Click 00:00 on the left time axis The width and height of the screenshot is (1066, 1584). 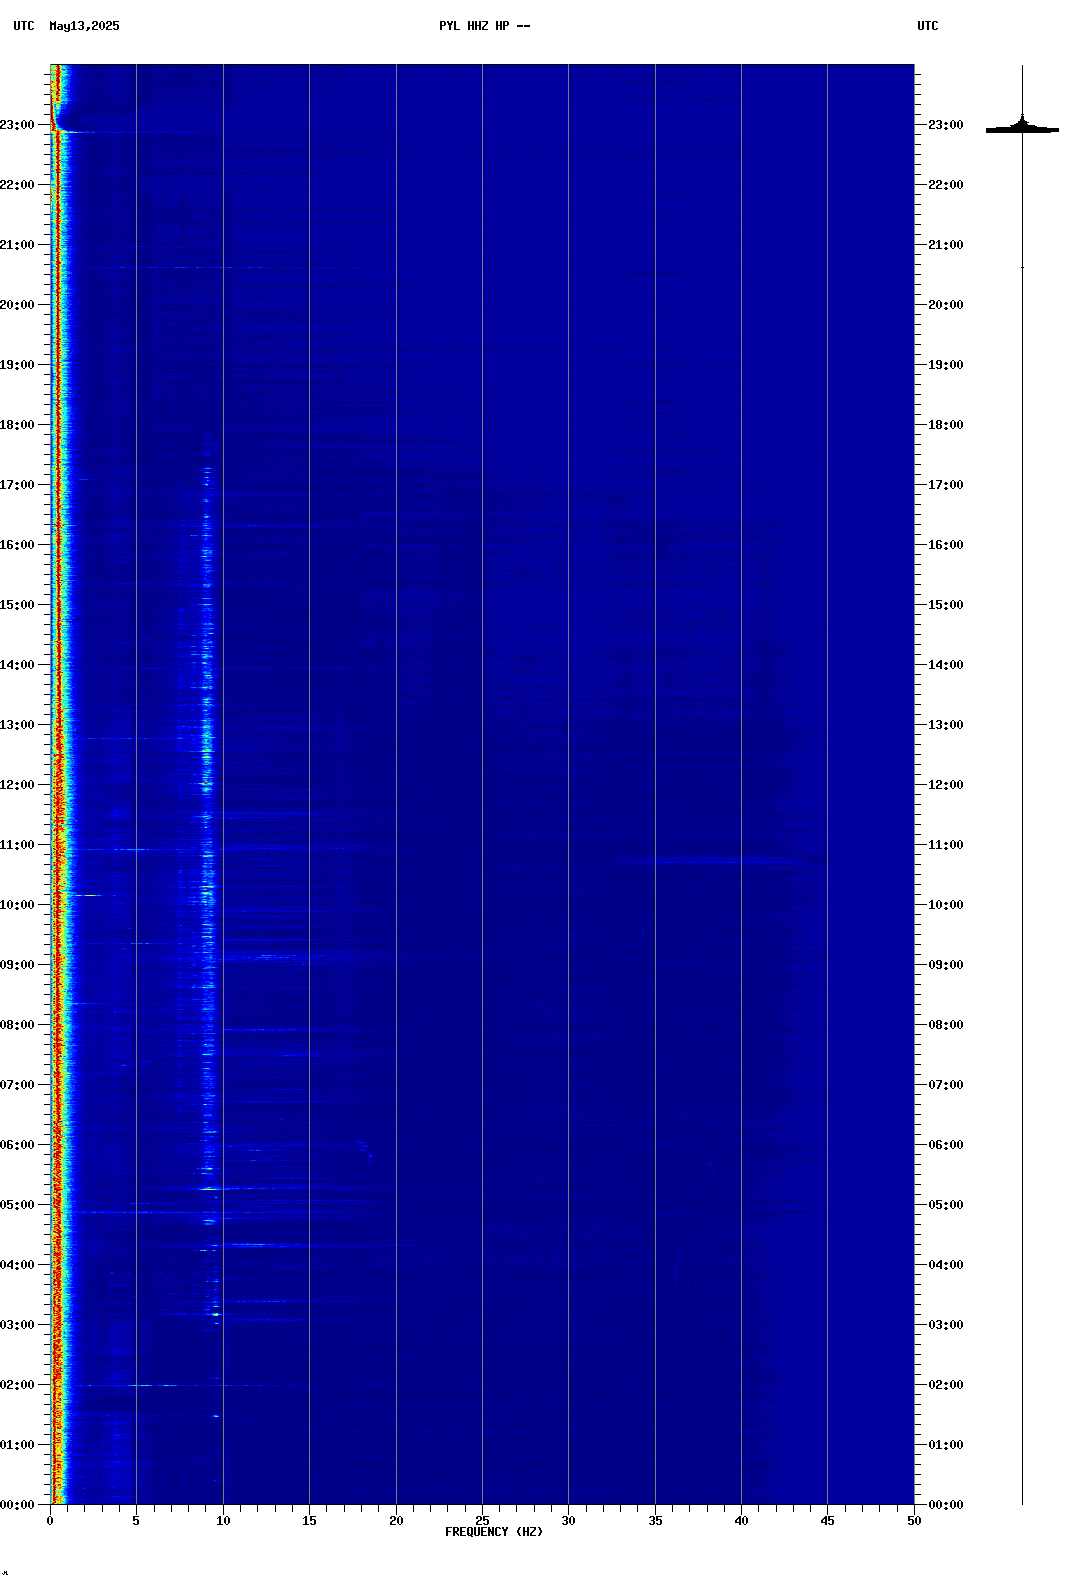(17, 1505)
